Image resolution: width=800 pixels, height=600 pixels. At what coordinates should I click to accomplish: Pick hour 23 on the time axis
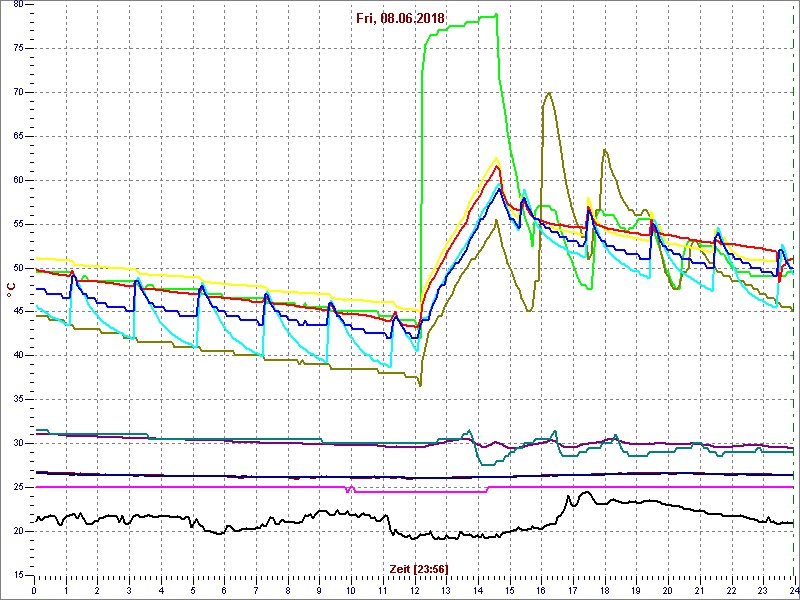[763, 592]
